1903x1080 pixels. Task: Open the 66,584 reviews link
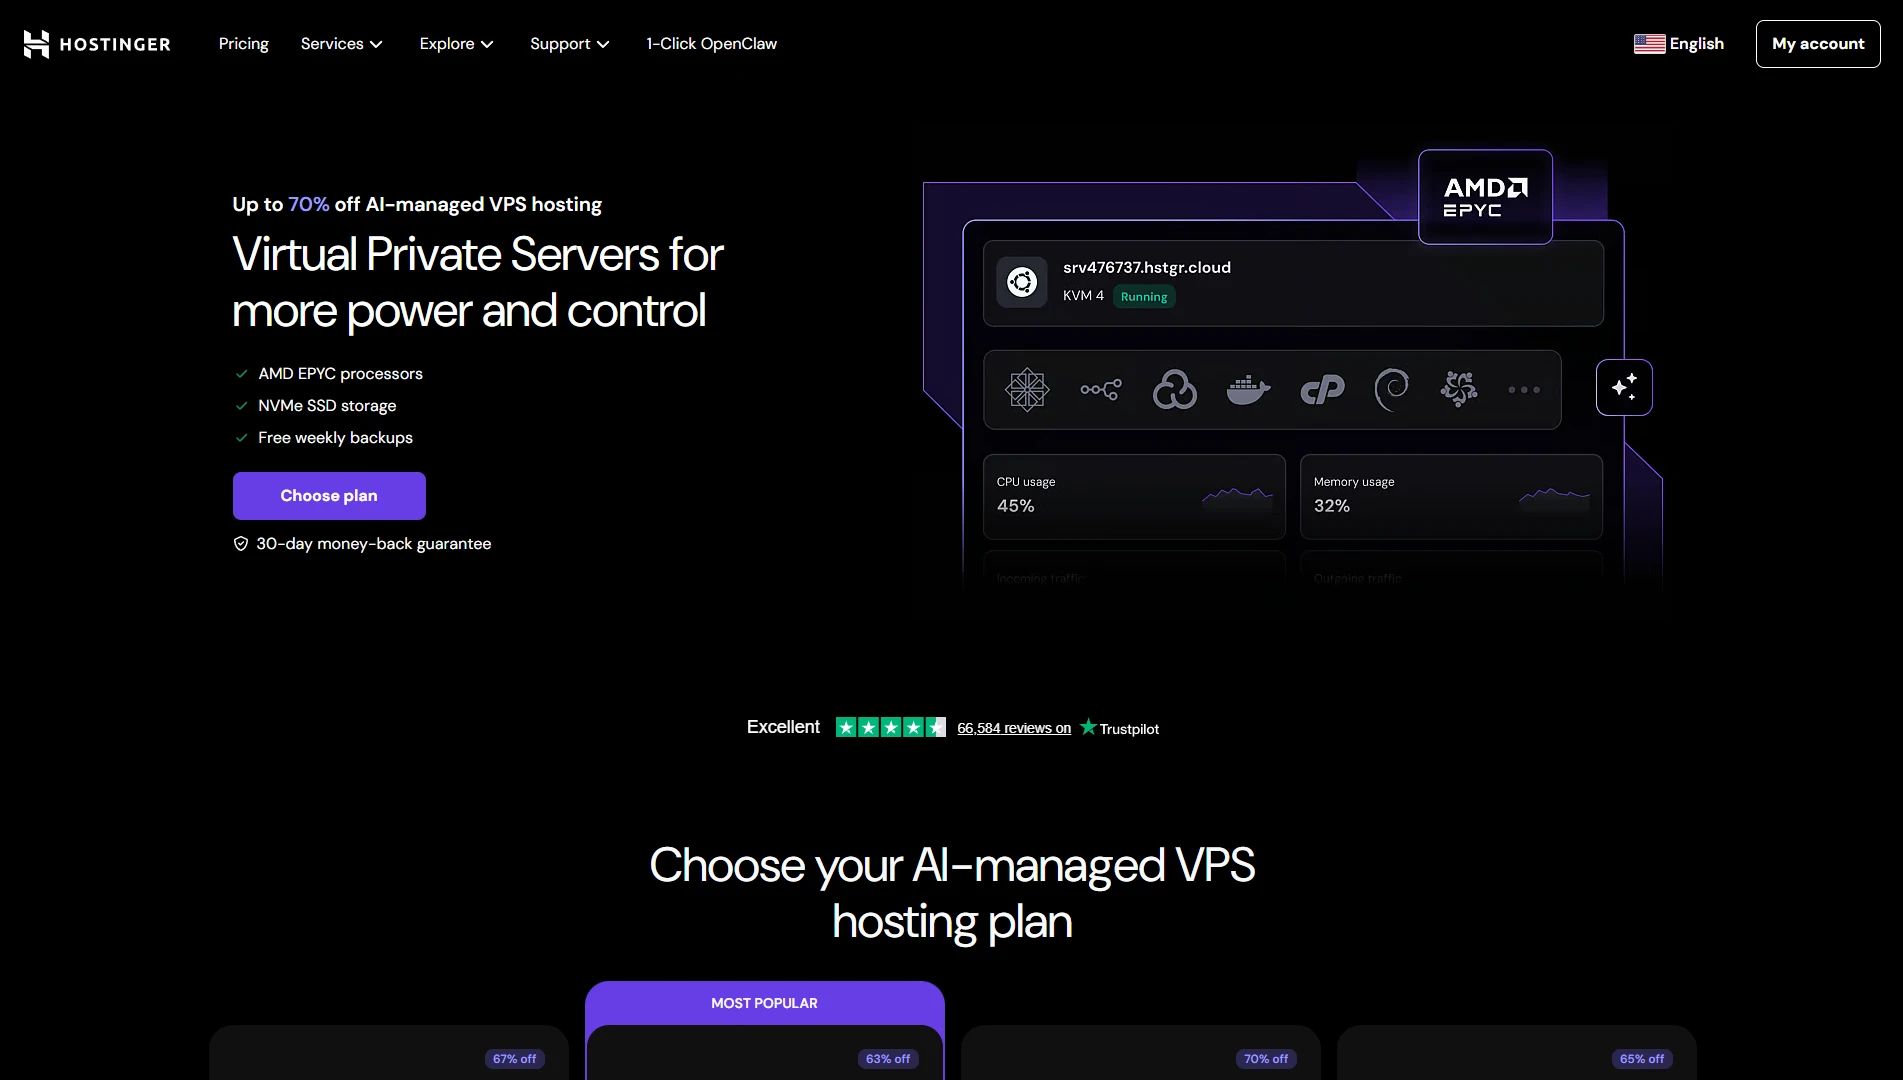coord(1014,728)
